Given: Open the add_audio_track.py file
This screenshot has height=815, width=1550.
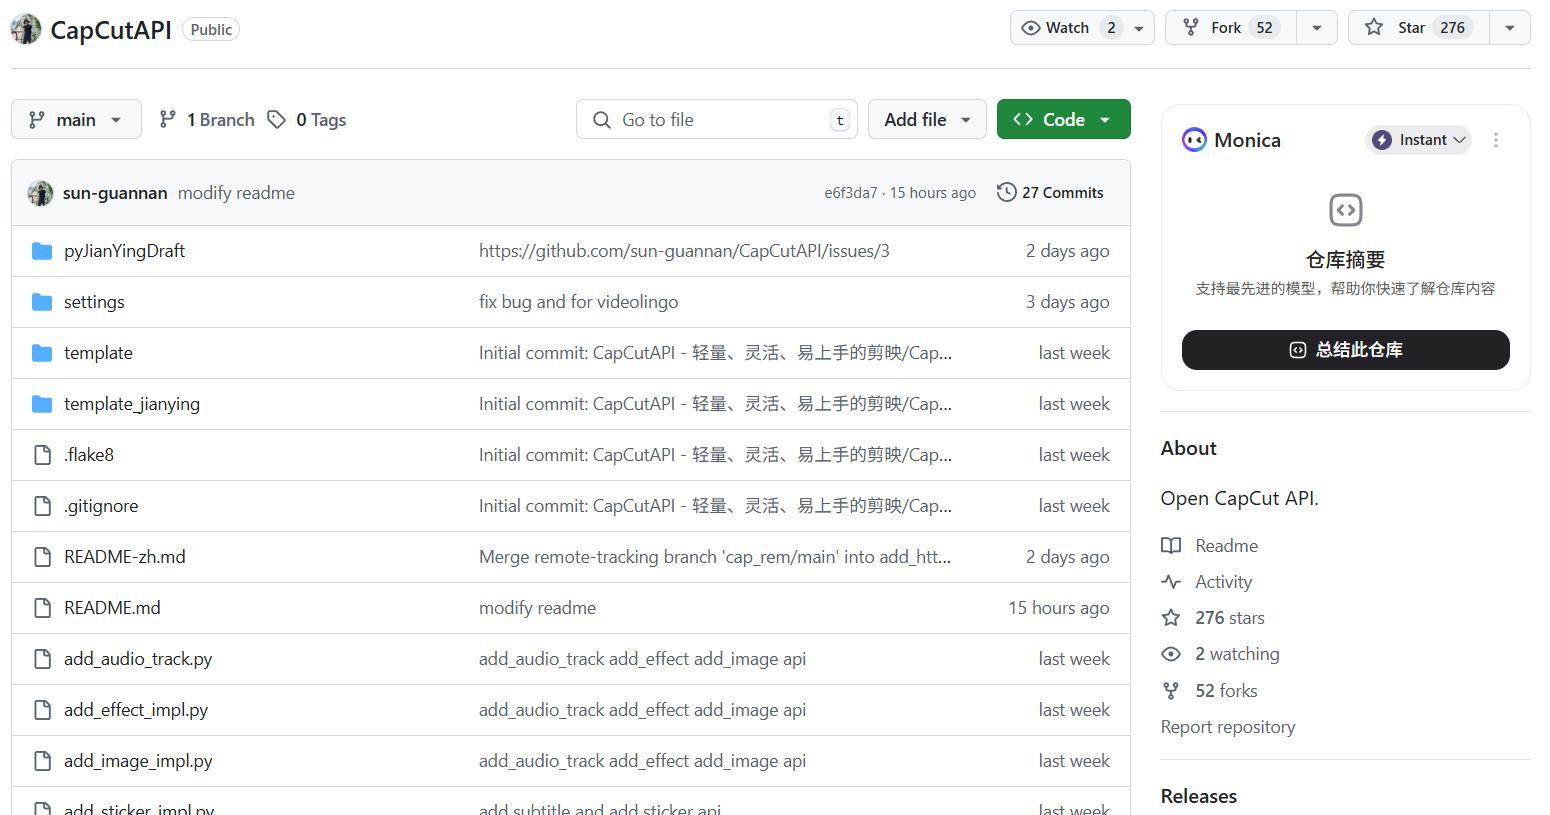Looking at the screenshot, I should pyautogui.click(x=138, y=659).
